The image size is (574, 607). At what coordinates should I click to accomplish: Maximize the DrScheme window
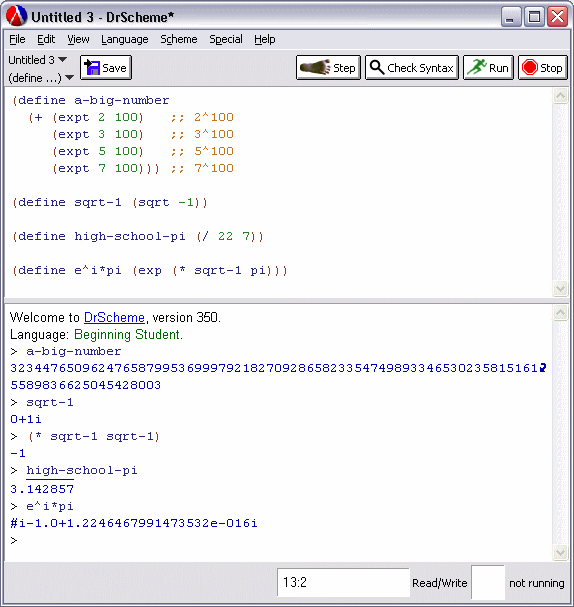[534, 17]
